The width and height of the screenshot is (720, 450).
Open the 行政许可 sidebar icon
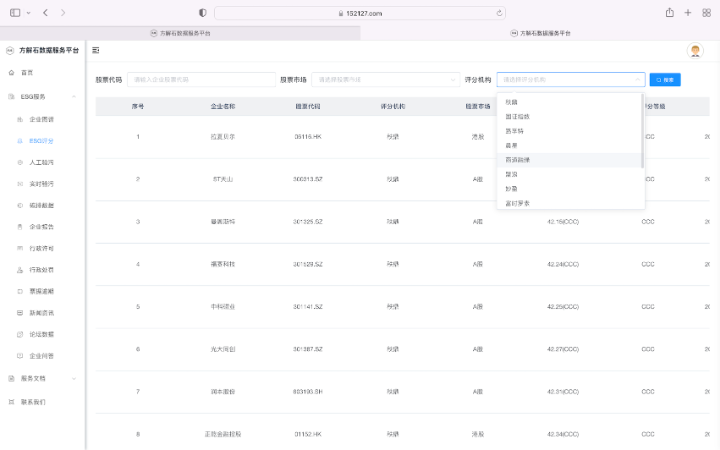[20, 248]
